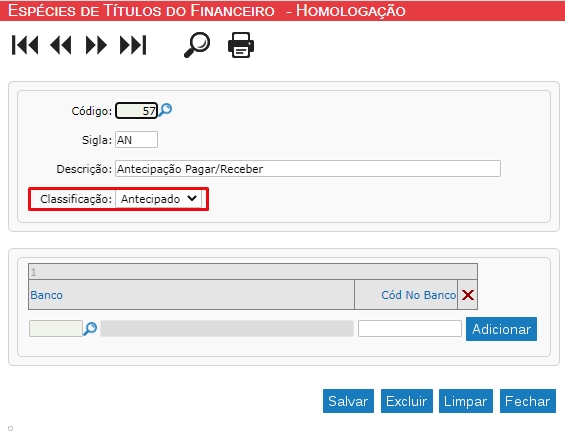Click the Adicionar button
Screen dimensions: 565x431
(501, 329)
